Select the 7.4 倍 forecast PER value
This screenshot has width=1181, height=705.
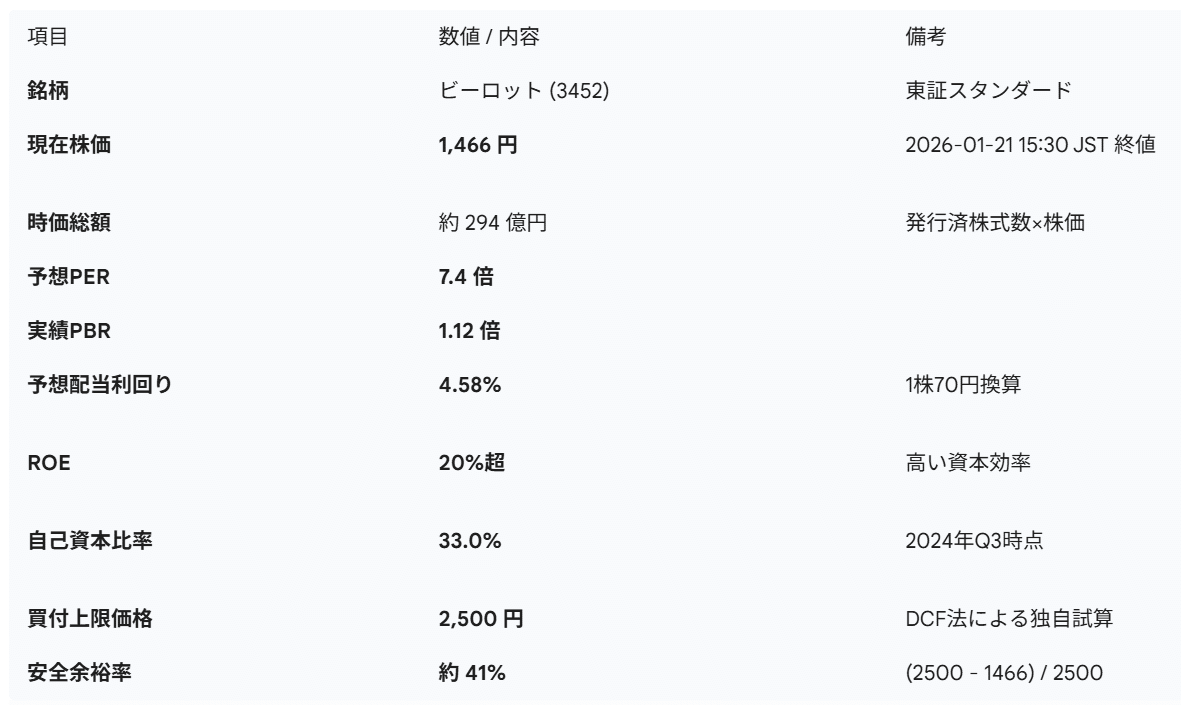[466, 277]
